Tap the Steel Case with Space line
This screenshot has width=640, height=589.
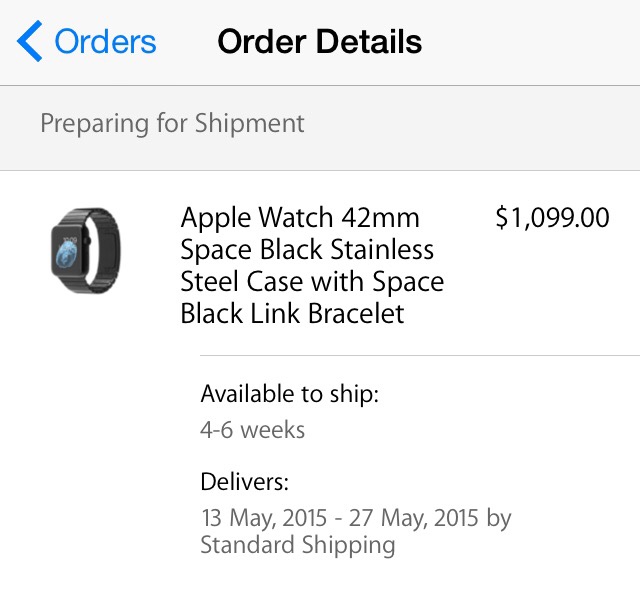pos(312,282)
